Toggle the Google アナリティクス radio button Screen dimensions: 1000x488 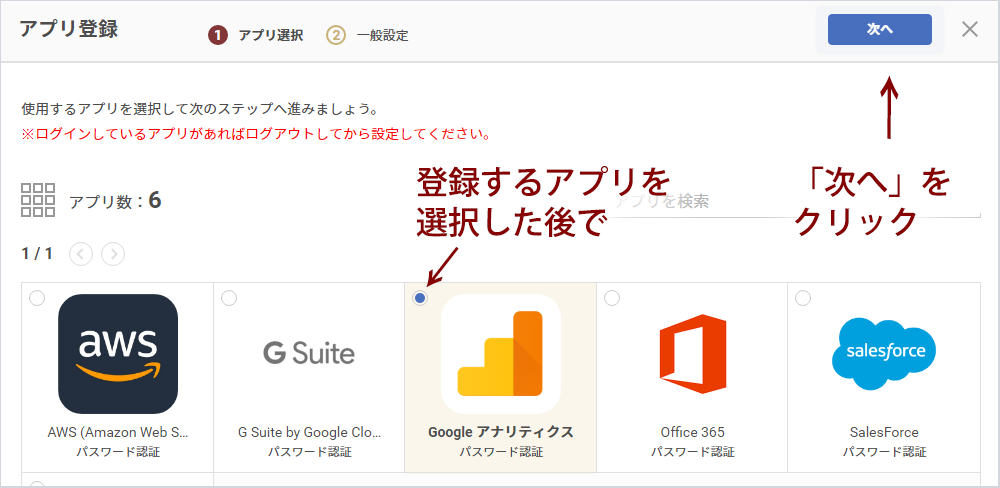pos(420,298)
